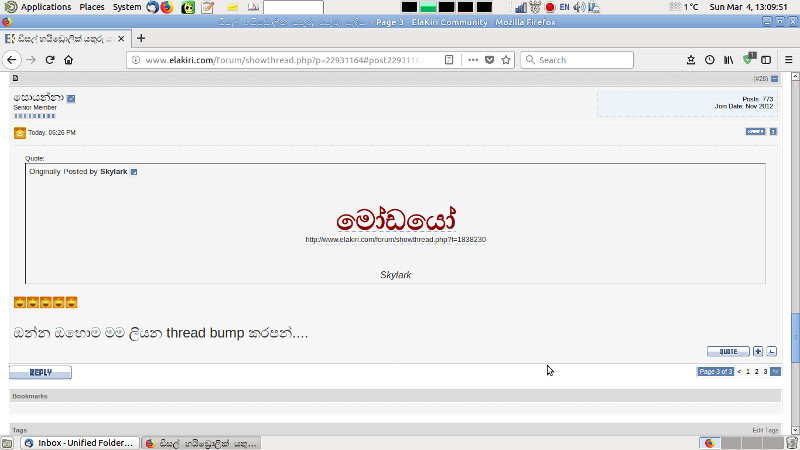The height and width of the screenshot is (450, 800).
Task: Close the ElaKiri forum tab
Action: point(121,39)
